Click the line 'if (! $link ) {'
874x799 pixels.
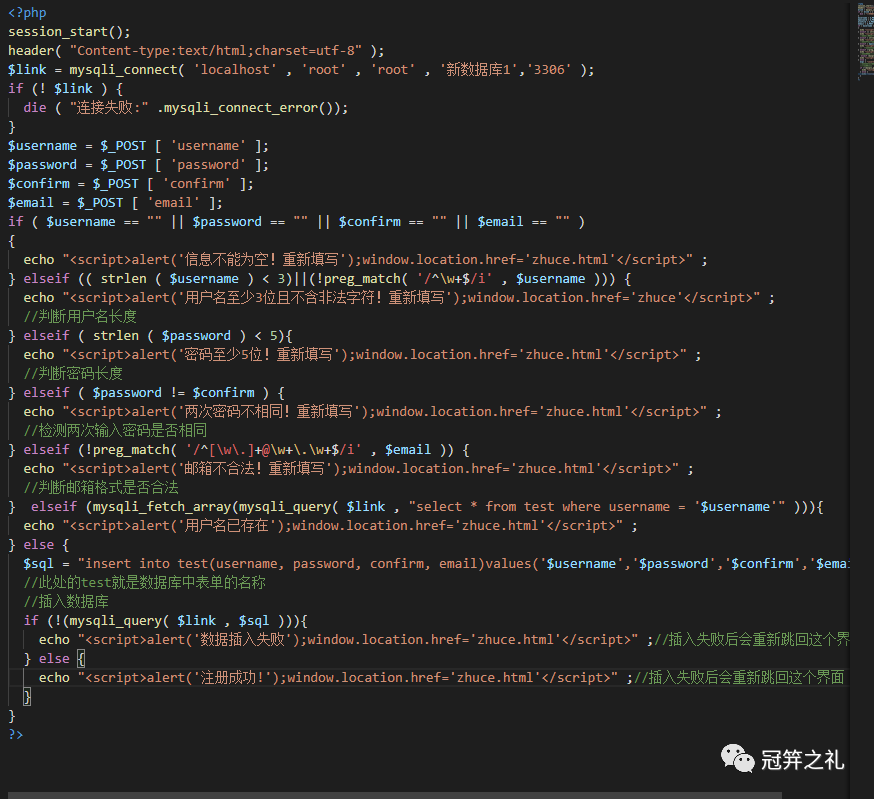[x=65, y=89]
